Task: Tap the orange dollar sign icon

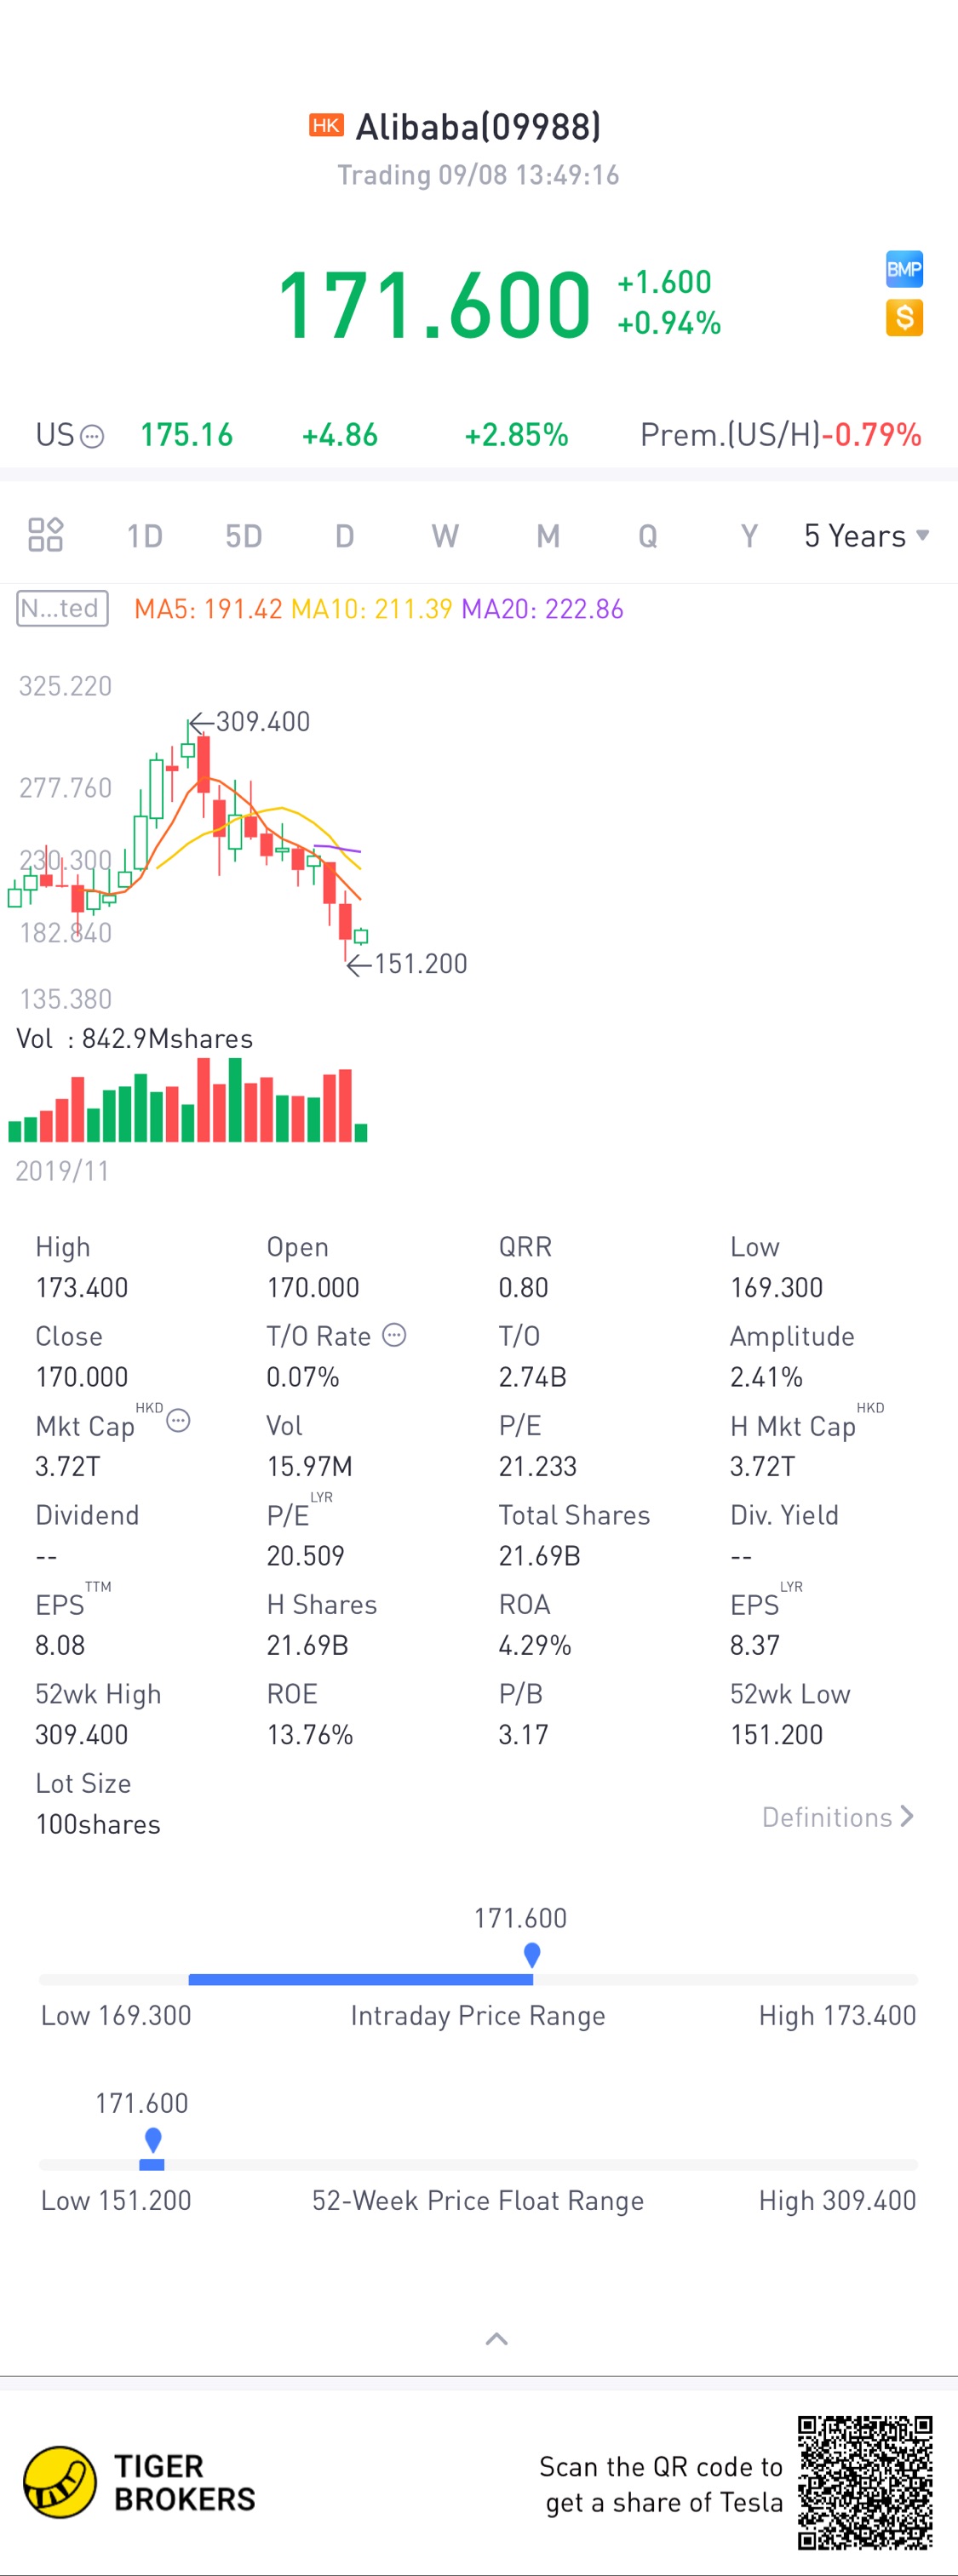Action: click(x=904, y=318)
